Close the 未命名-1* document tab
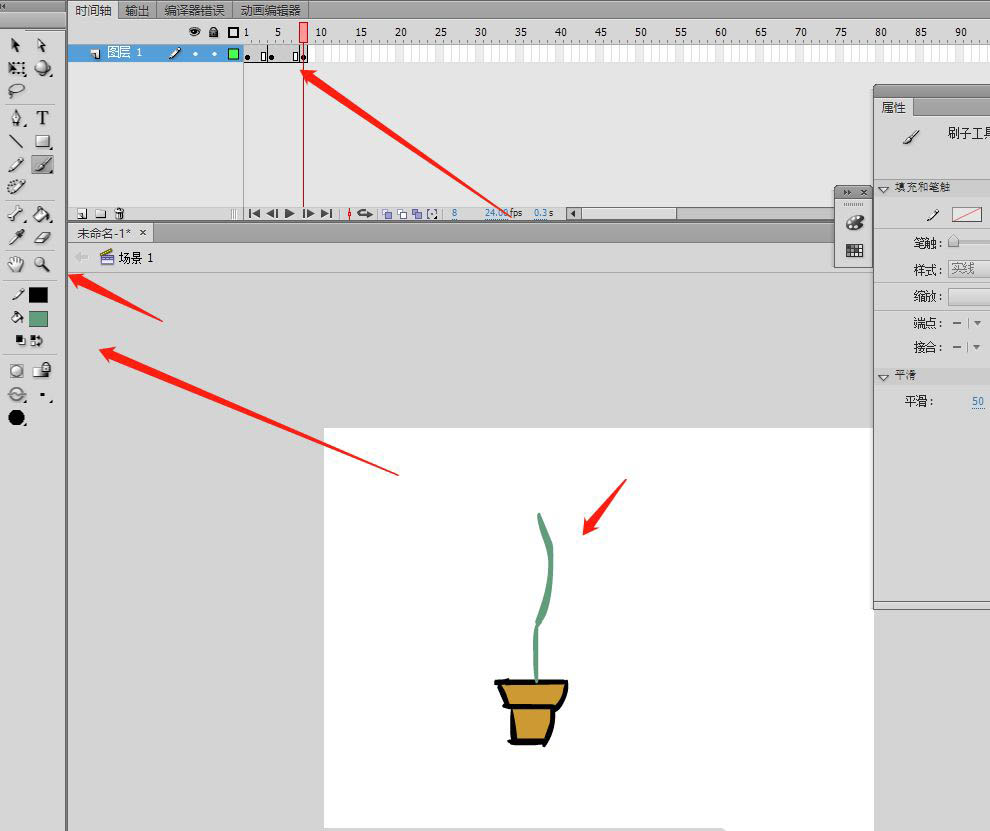990x831 pixels. click(143, 232)
